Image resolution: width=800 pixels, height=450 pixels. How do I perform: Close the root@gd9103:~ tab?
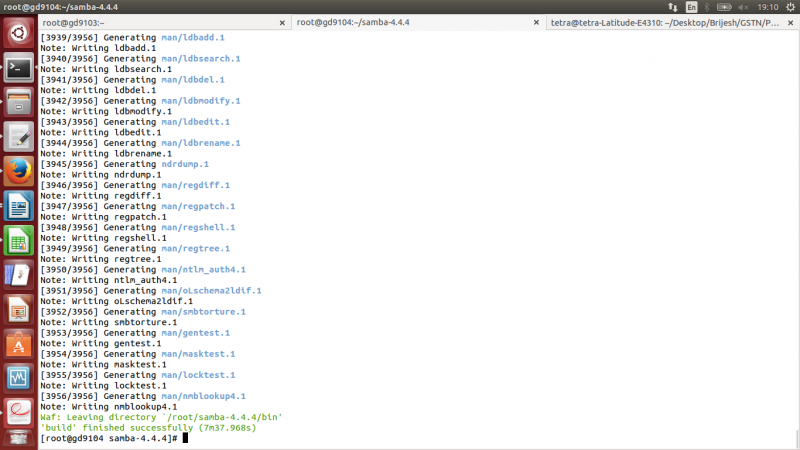point(282,22)
